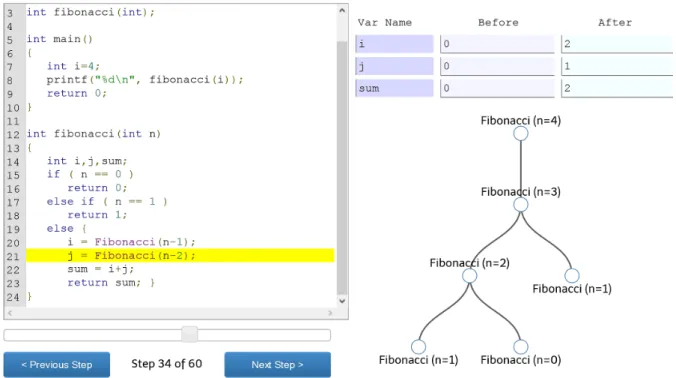Click the horizontal scrollbar left arrow
This screenshot has width=676, height=378.
click(x=10, y=313)
